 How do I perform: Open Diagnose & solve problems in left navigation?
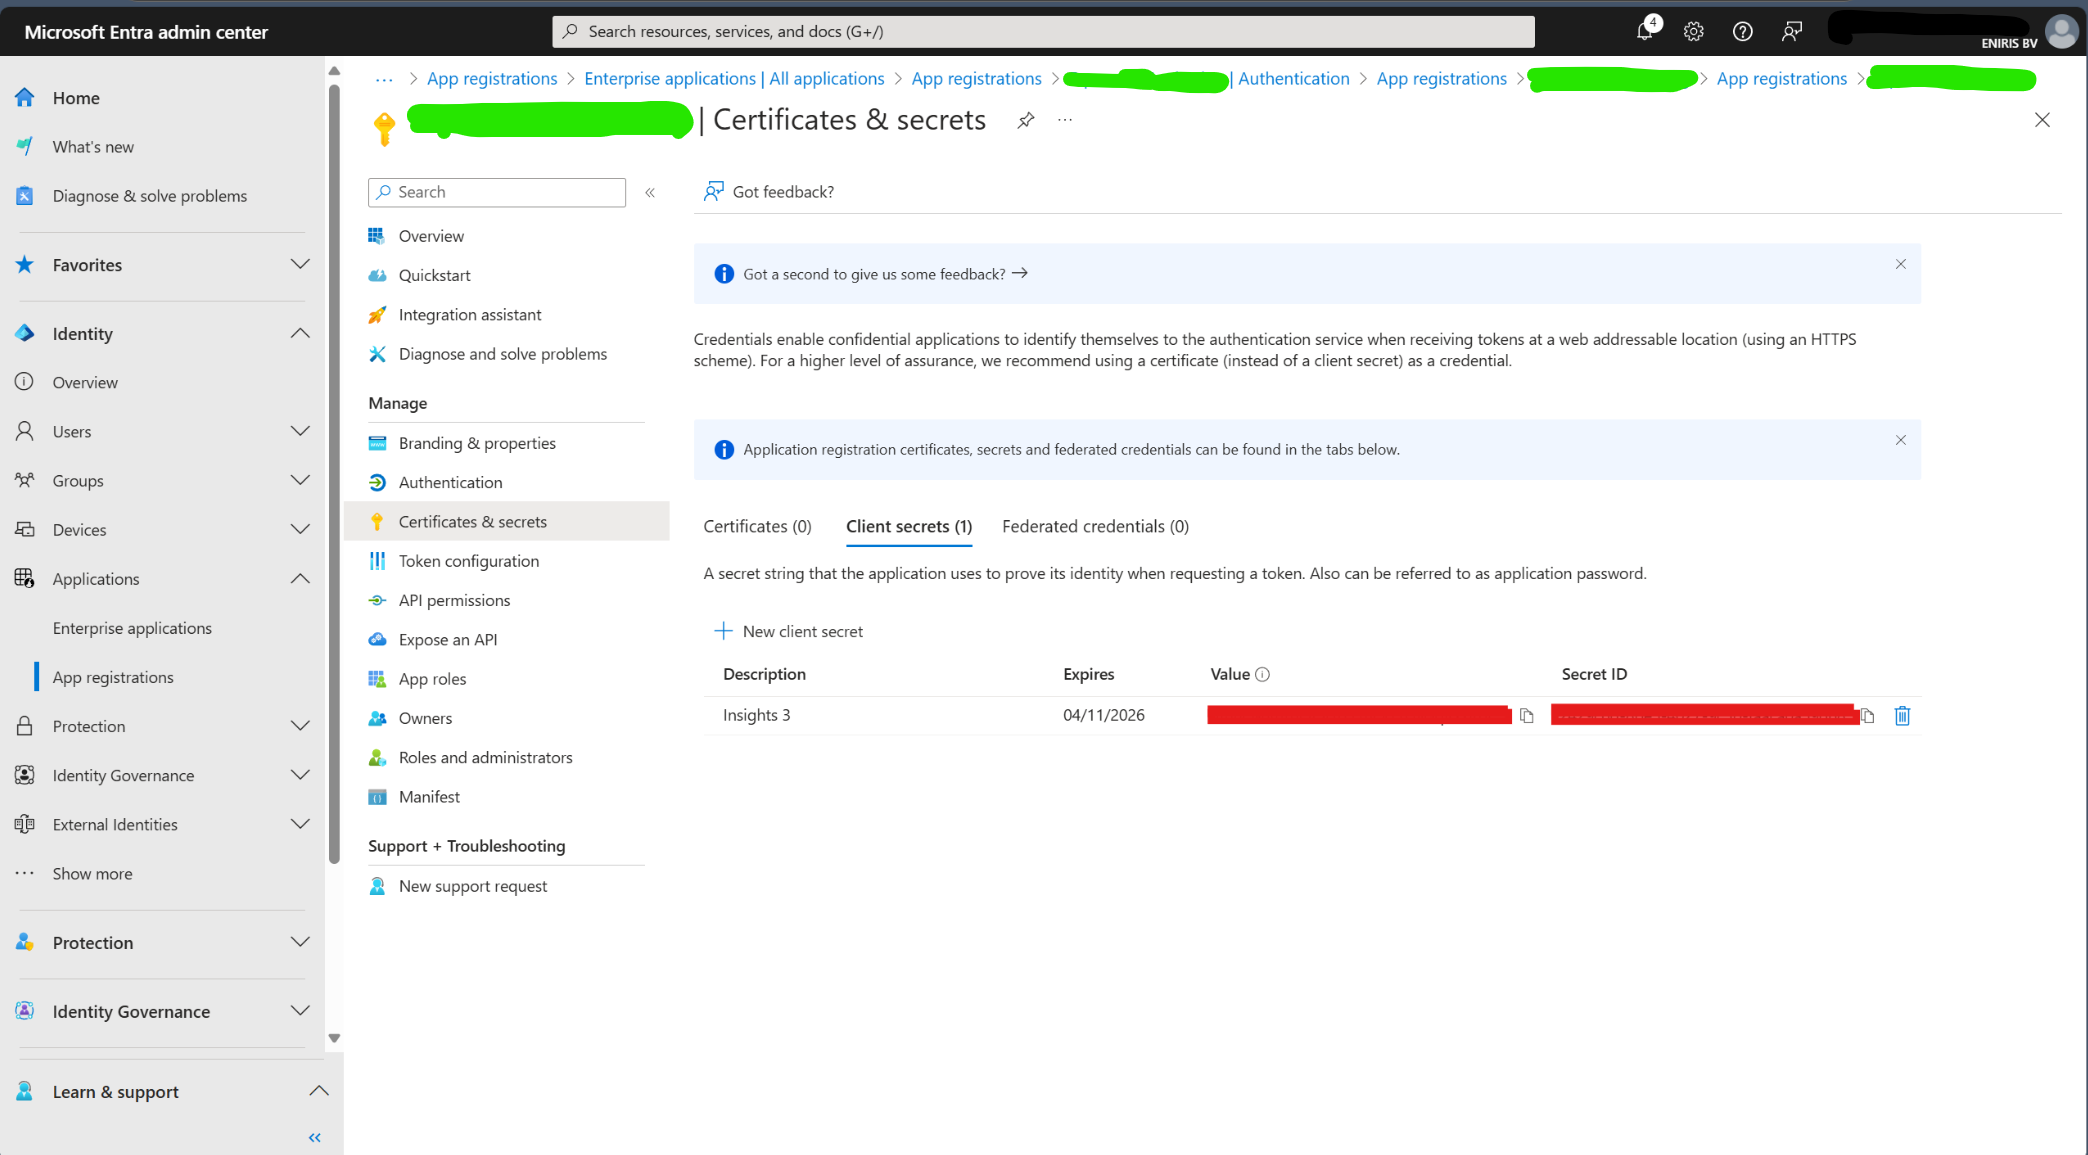click(150, 196)
